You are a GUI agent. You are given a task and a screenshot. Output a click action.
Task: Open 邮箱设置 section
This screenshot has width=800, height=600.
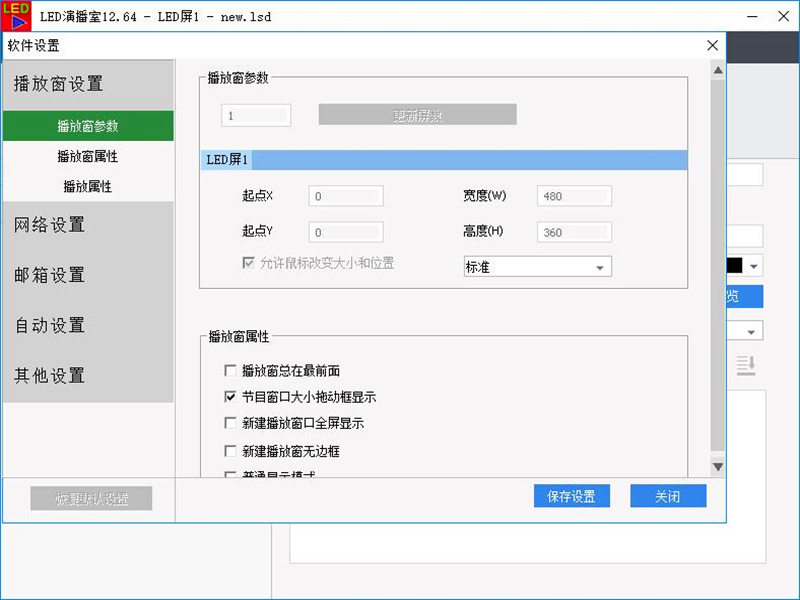[x=50, y=275]
